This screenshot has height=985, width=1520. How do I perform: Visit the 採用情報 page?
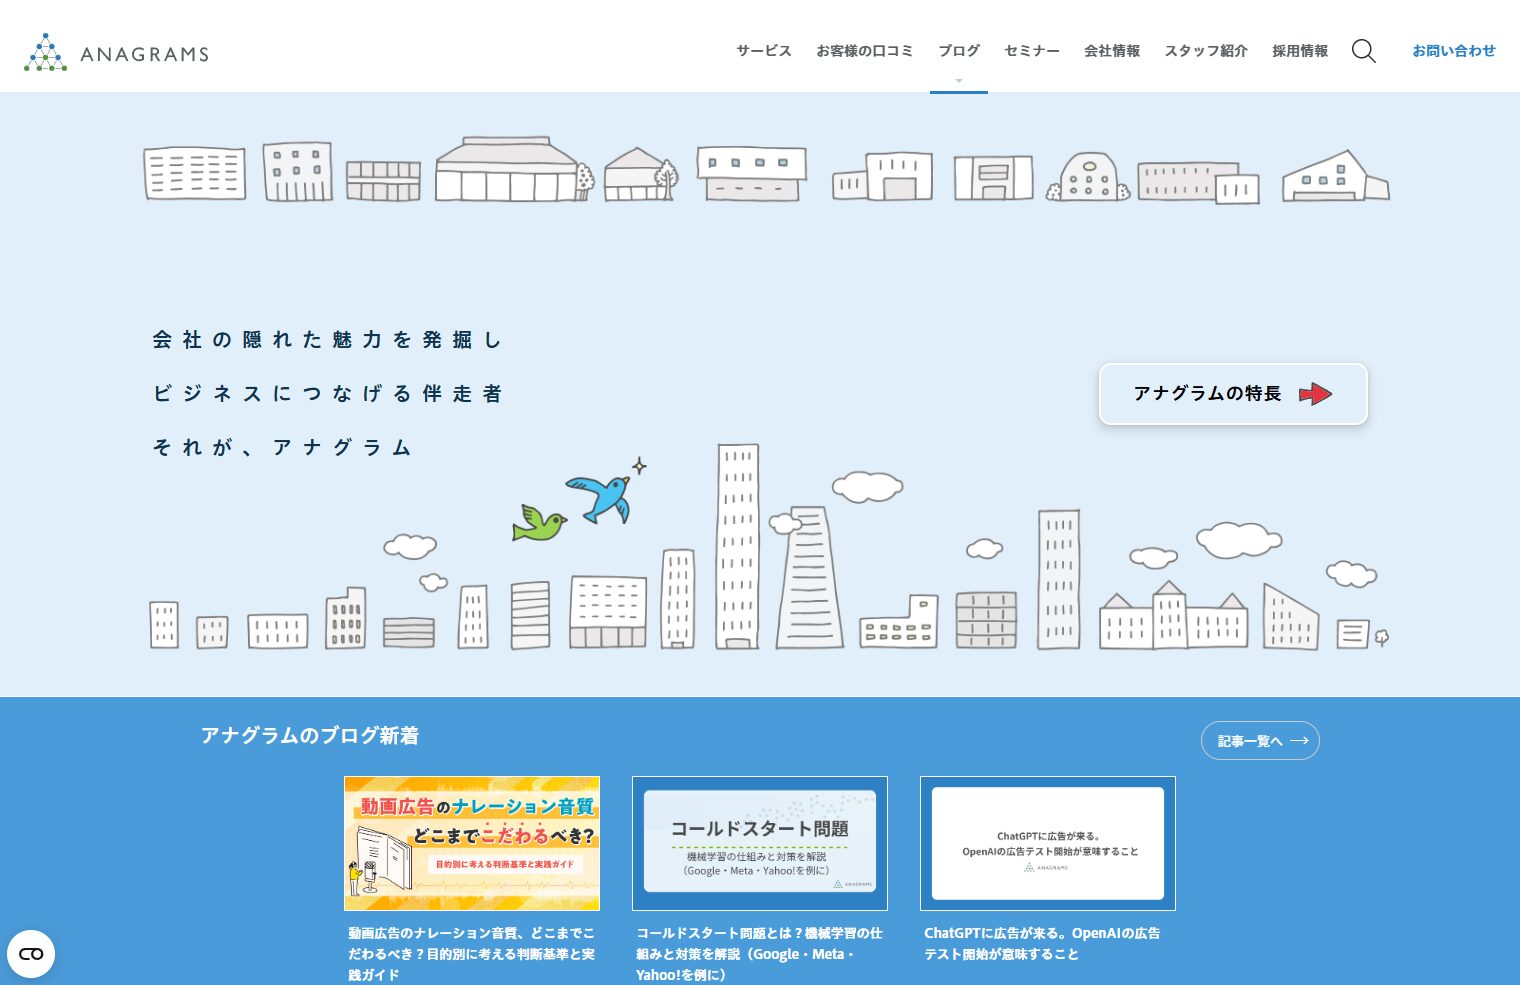[1299, 51]
